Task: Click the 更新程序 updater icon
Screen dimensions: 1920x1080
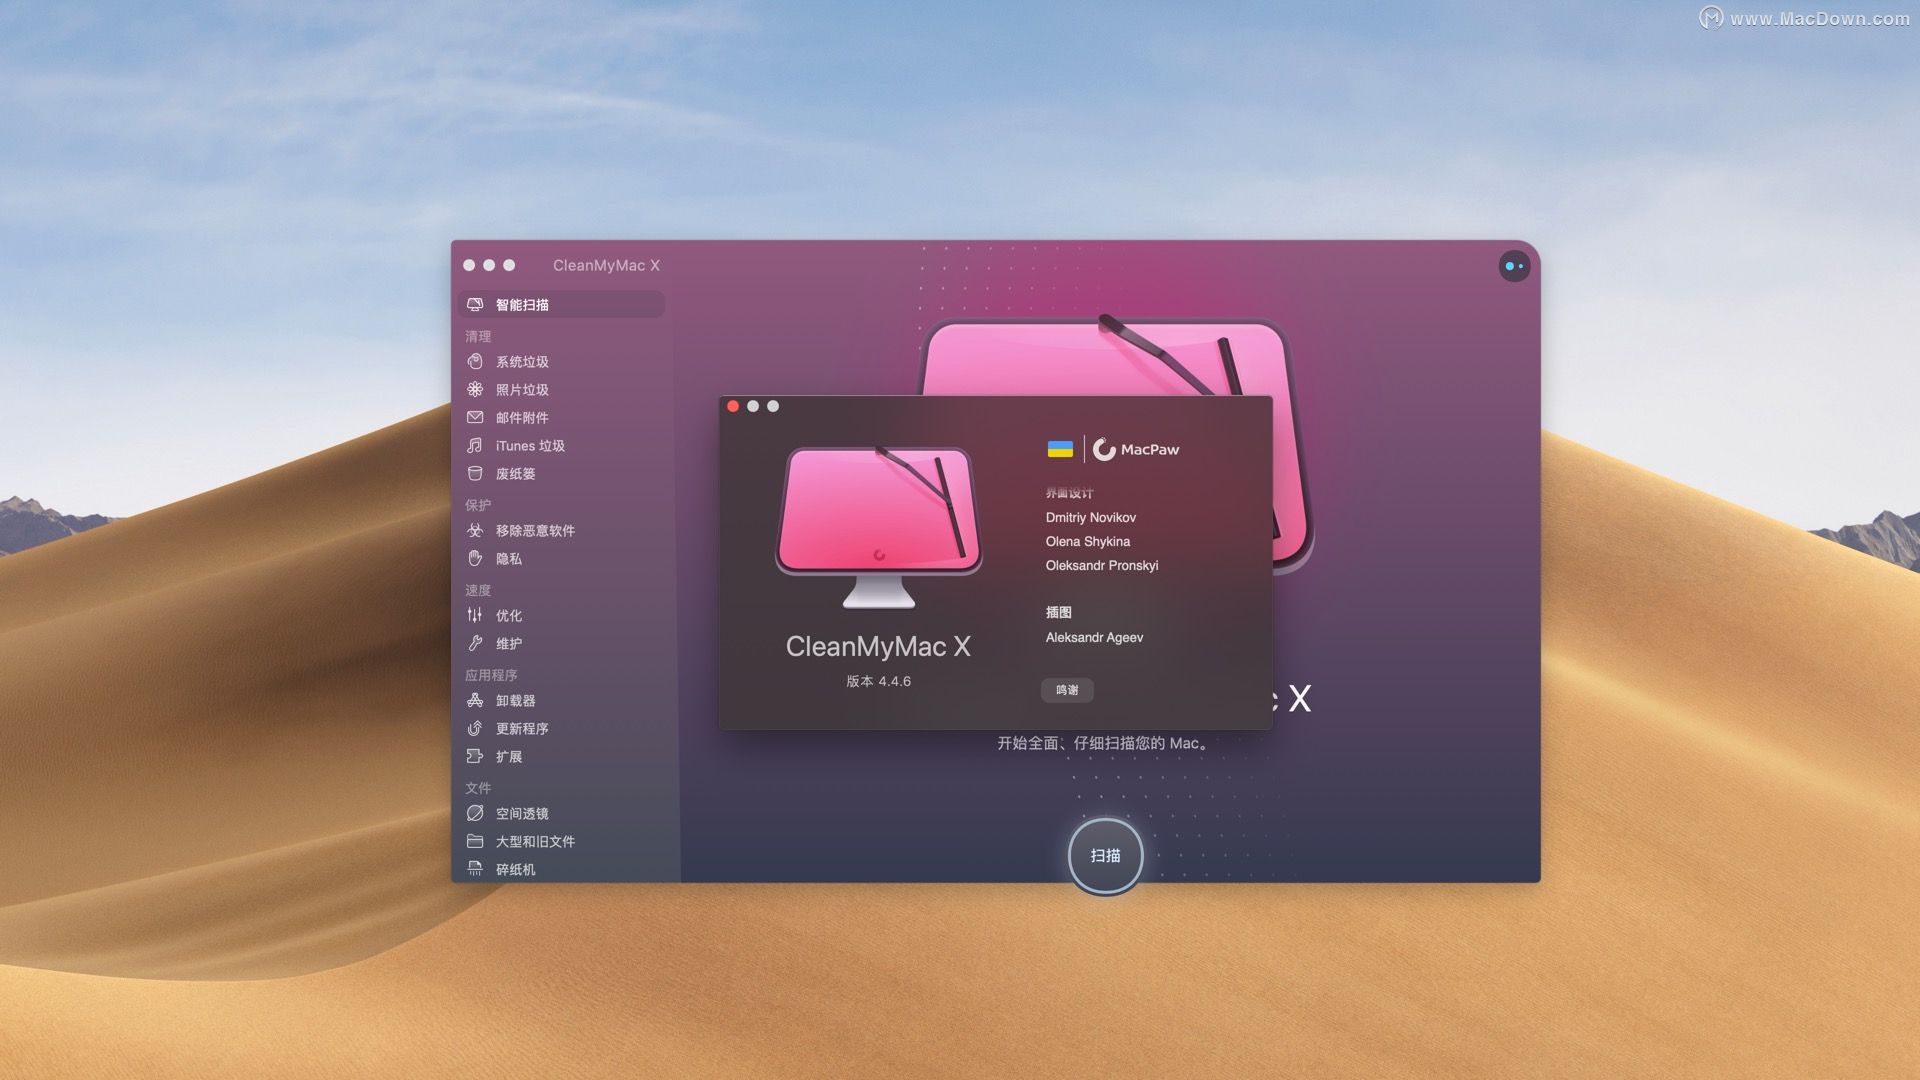Action: 475,728
